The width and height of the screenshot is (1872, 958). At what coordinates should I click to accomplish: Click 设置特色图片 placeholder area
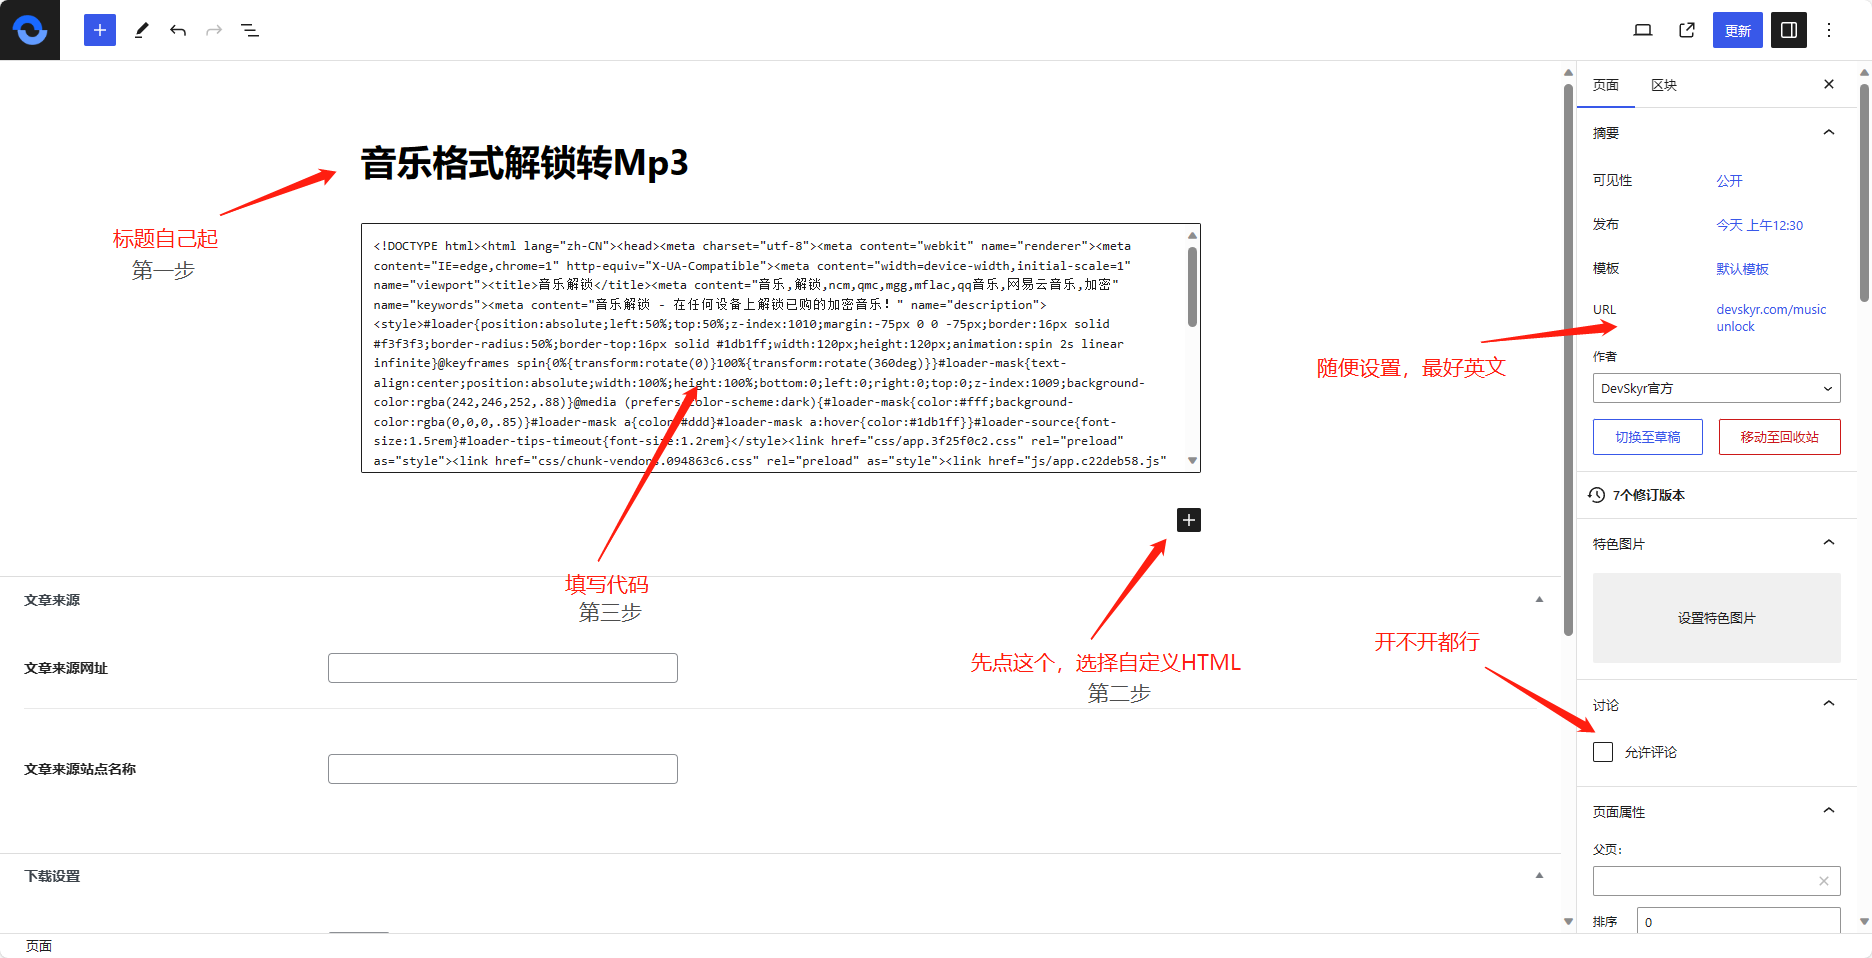pyautogui.click(x=1716, y=618)
